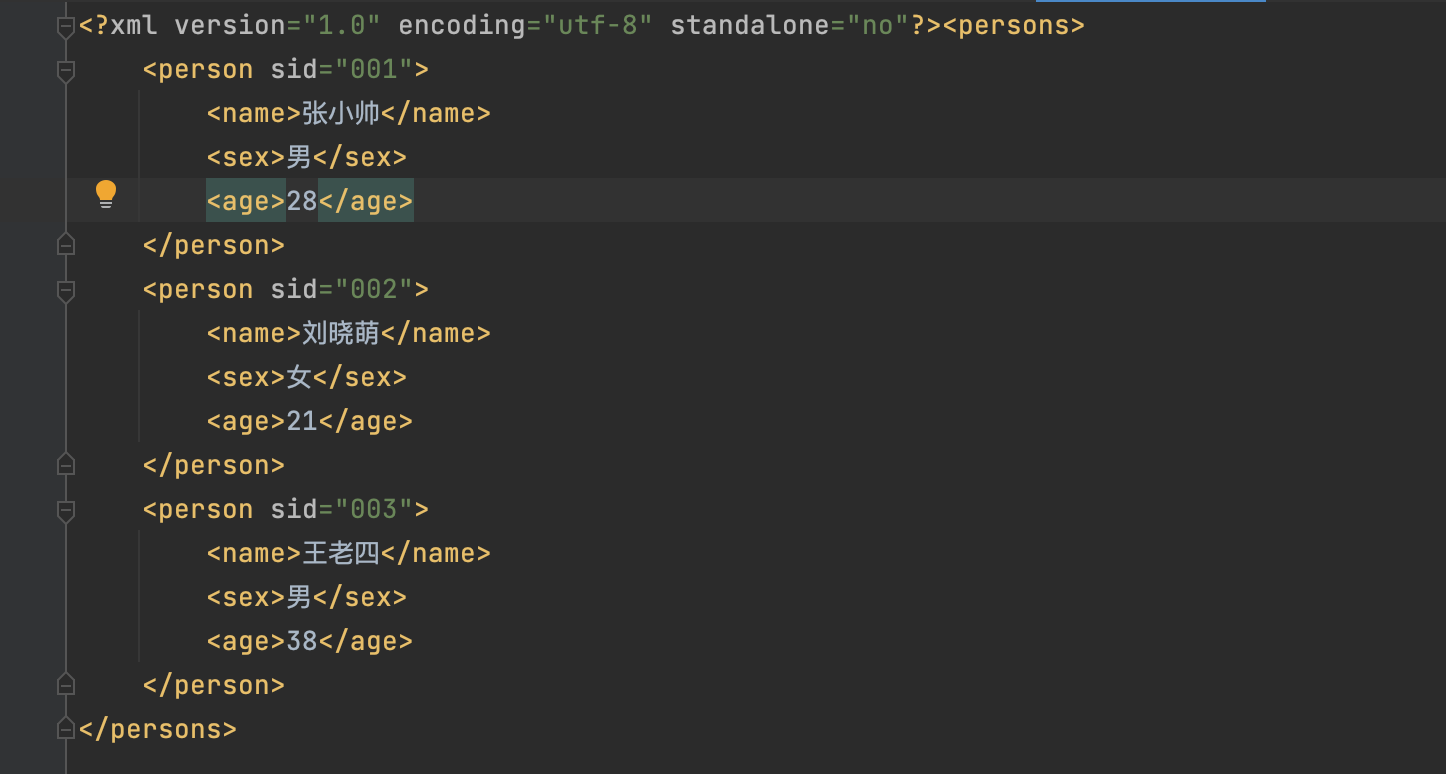Click fold end marker of second person

point(66,465)
